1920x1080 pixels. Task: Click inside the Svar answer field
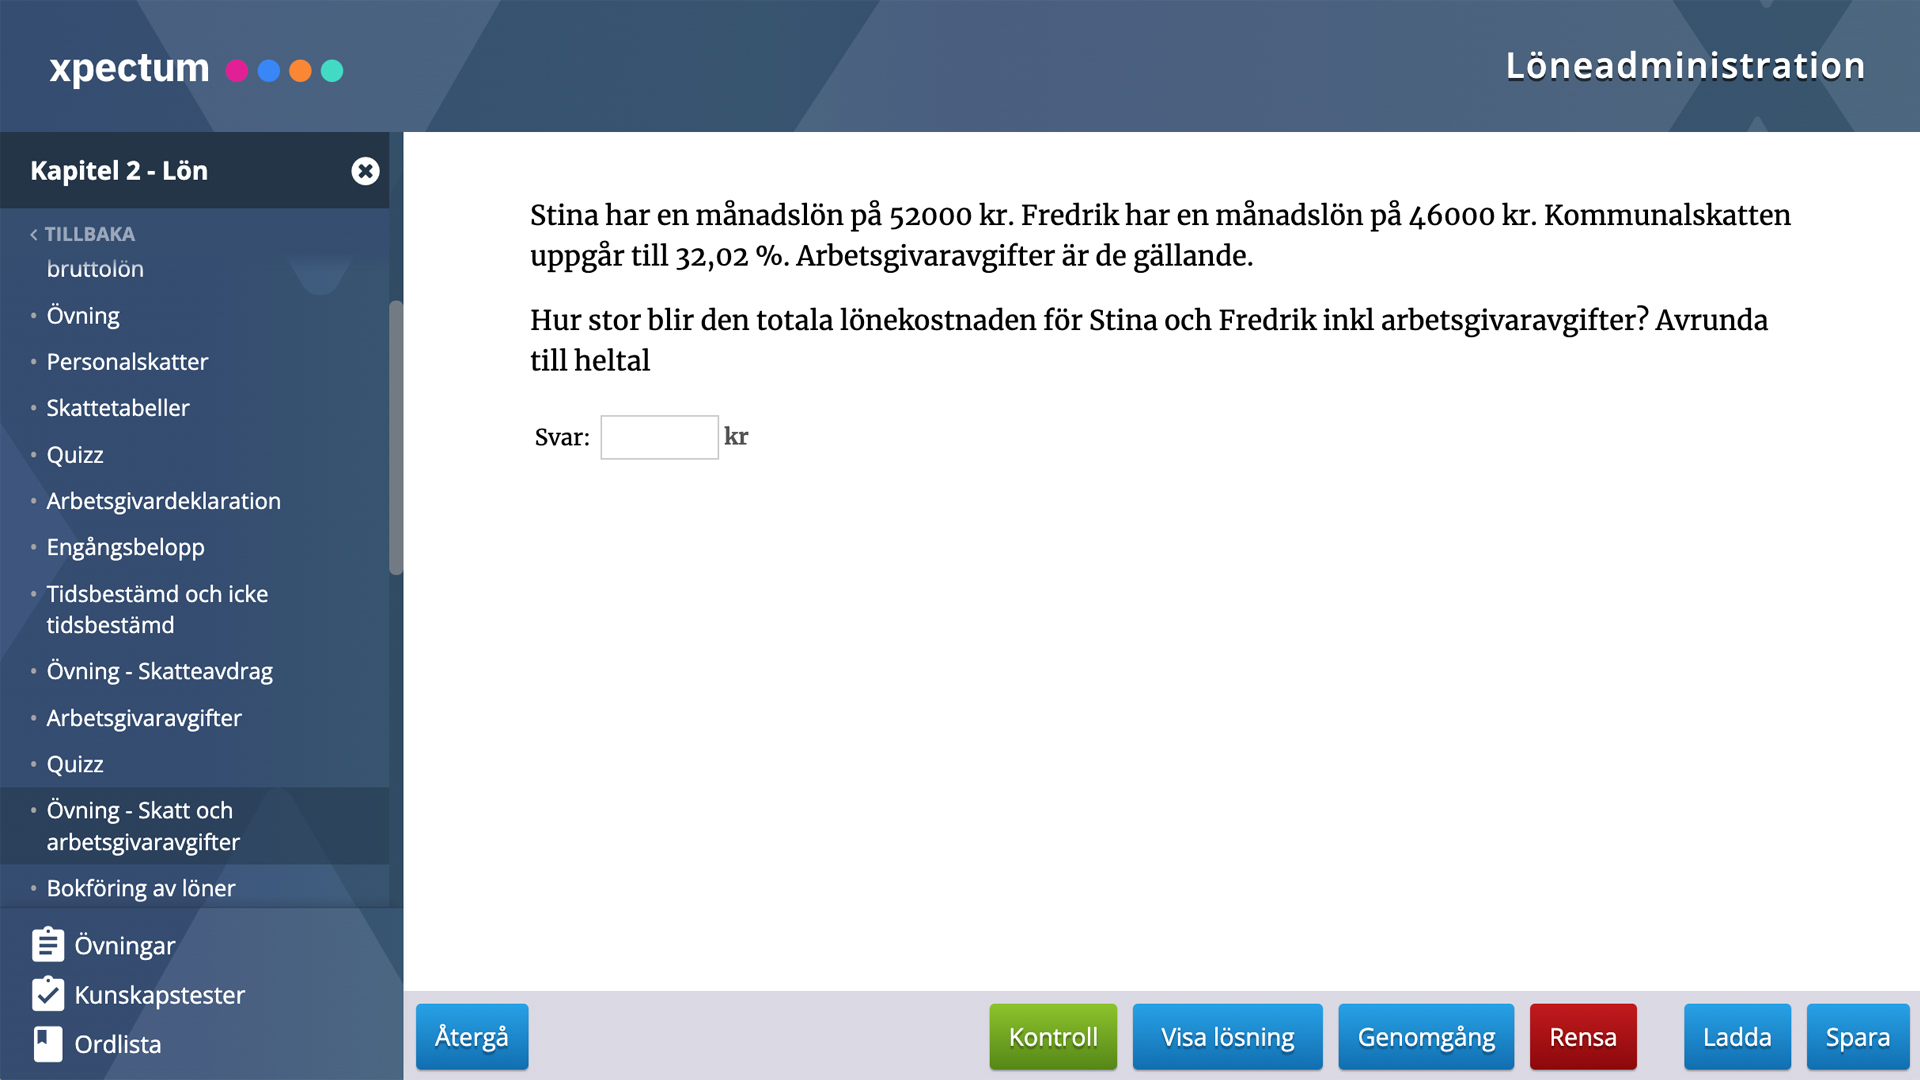(658, 437)
